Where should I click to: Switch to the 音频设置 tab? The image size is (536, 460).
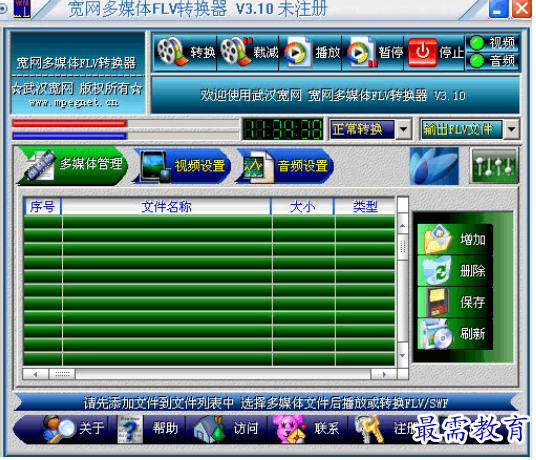285,166
